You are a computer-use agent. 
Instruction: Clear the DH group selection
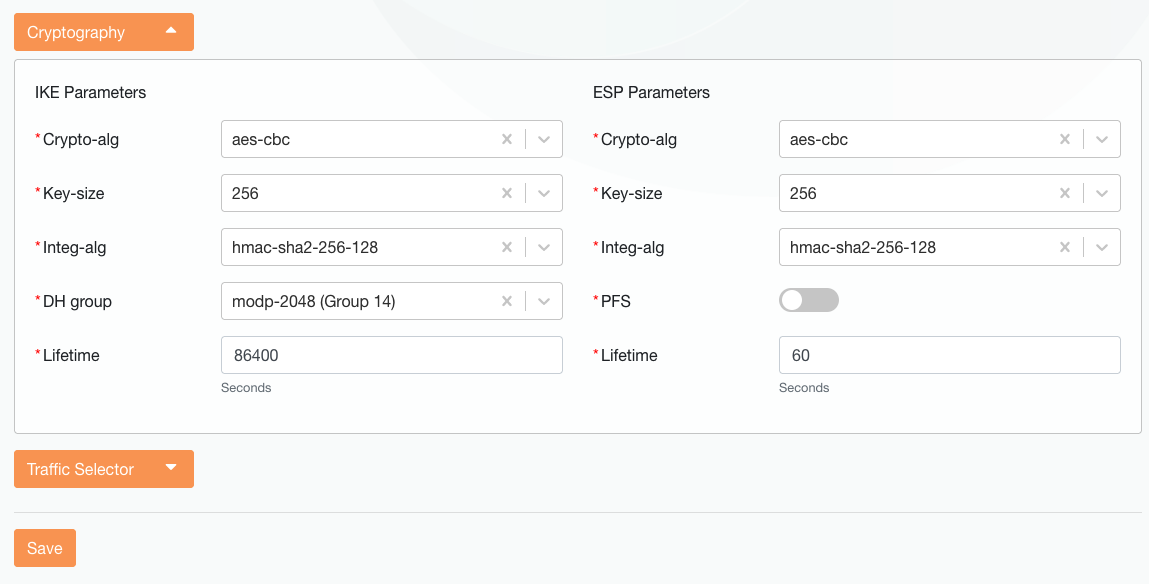point(507,301)
